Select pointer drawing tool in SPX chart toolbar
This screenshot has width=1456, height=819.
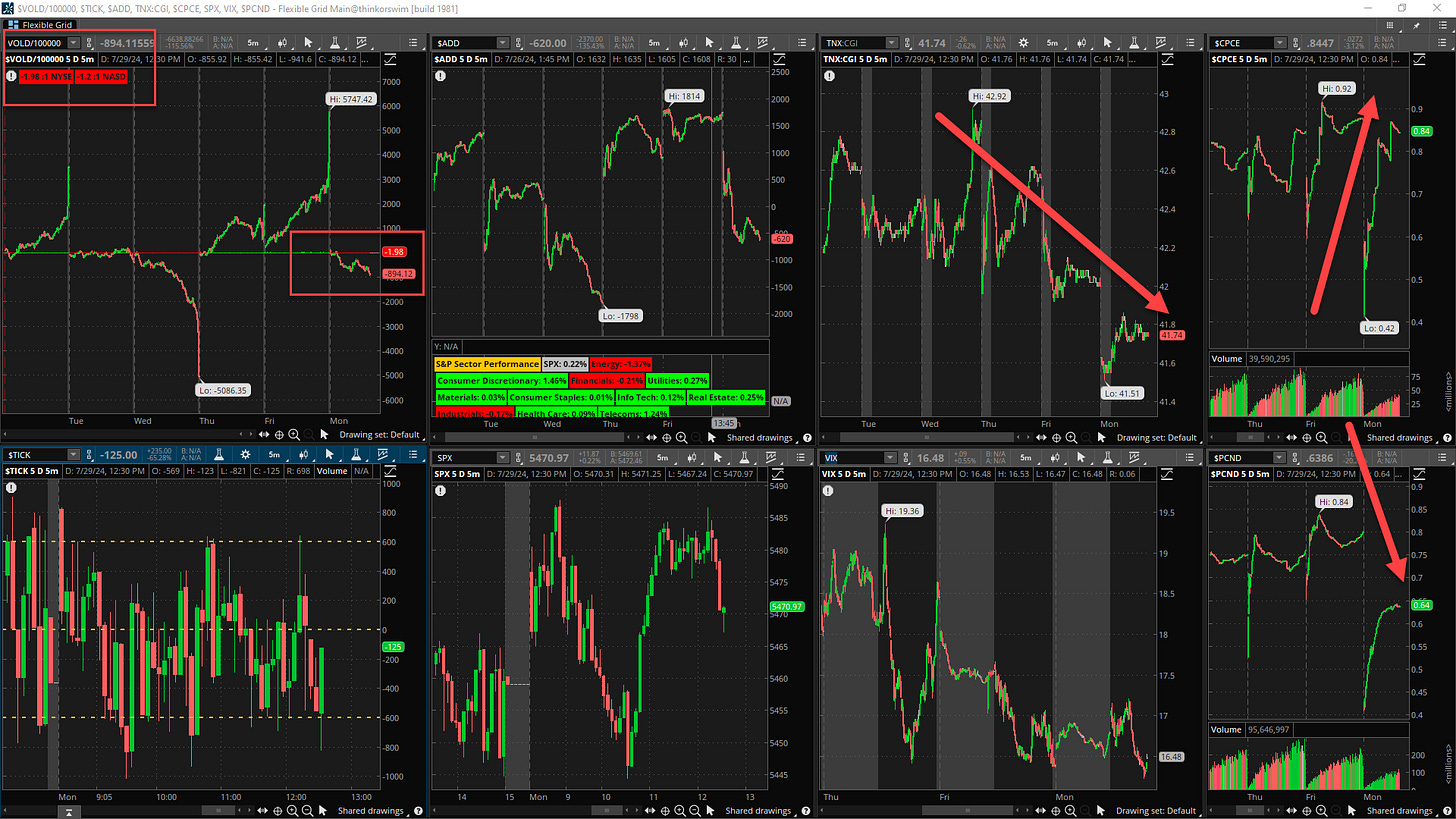(715, 458)
